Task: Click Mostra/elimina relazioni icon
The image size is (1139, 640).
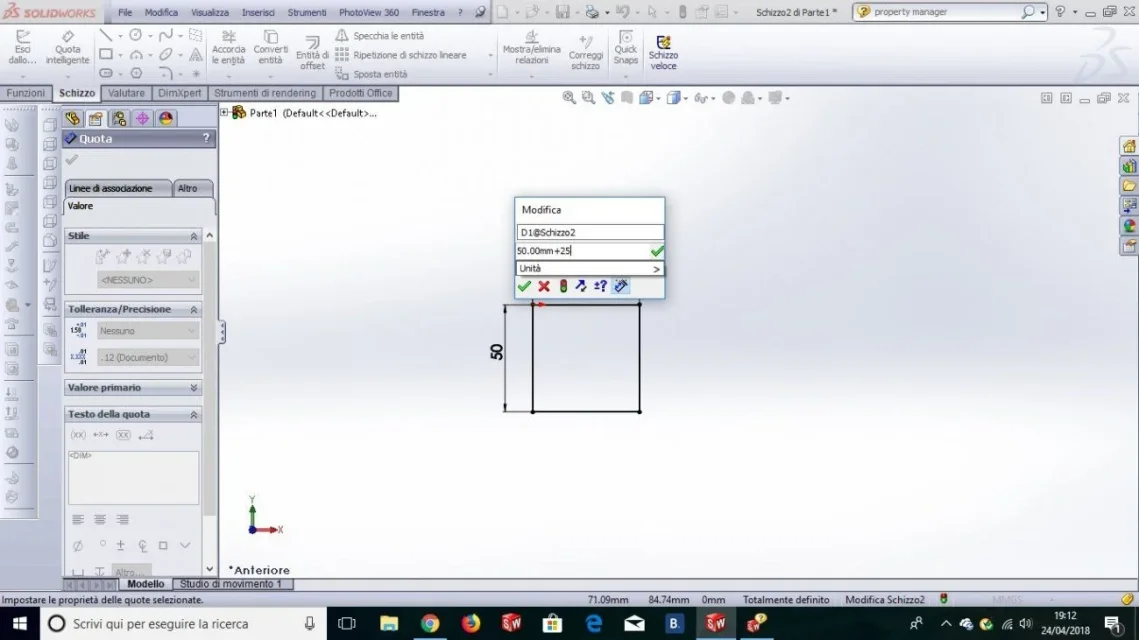Action: [x=532, y=47]
